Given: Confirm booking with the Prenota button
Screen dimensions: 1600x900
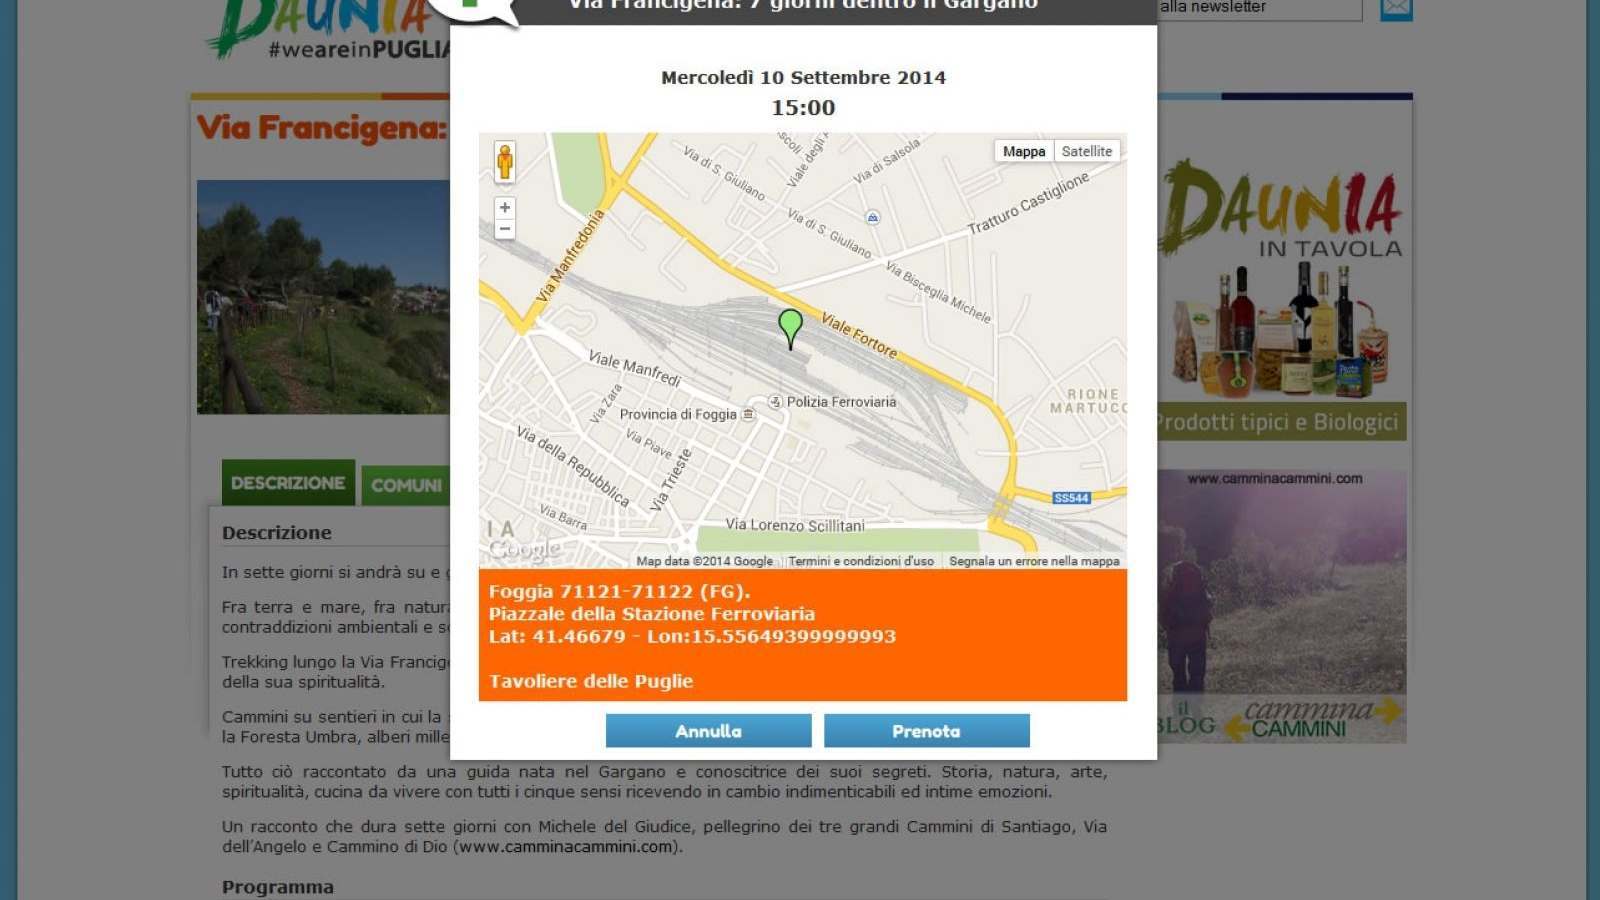Looking at the screenshot, I should [926, 731].
